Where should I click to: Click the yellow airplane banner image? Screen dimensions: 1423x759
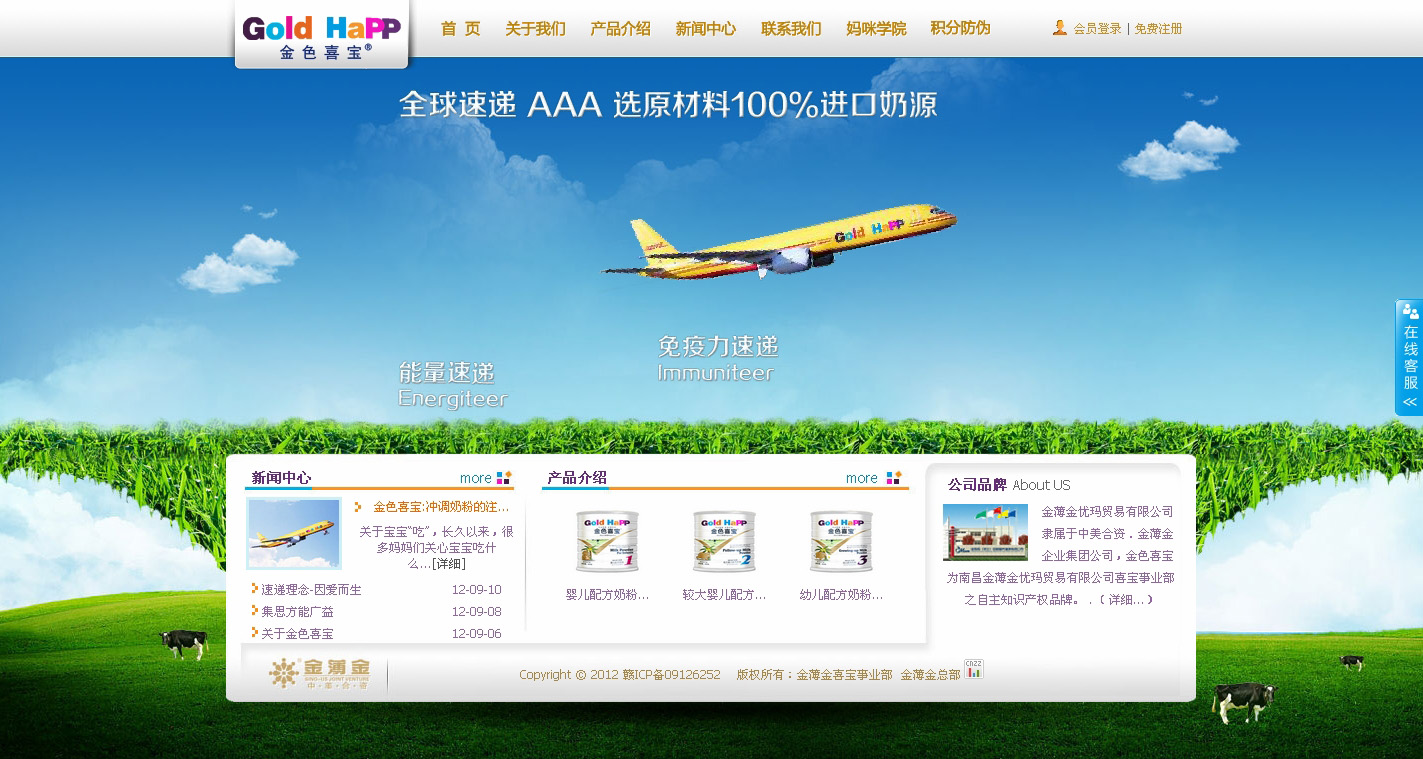[x=779, y=240]
